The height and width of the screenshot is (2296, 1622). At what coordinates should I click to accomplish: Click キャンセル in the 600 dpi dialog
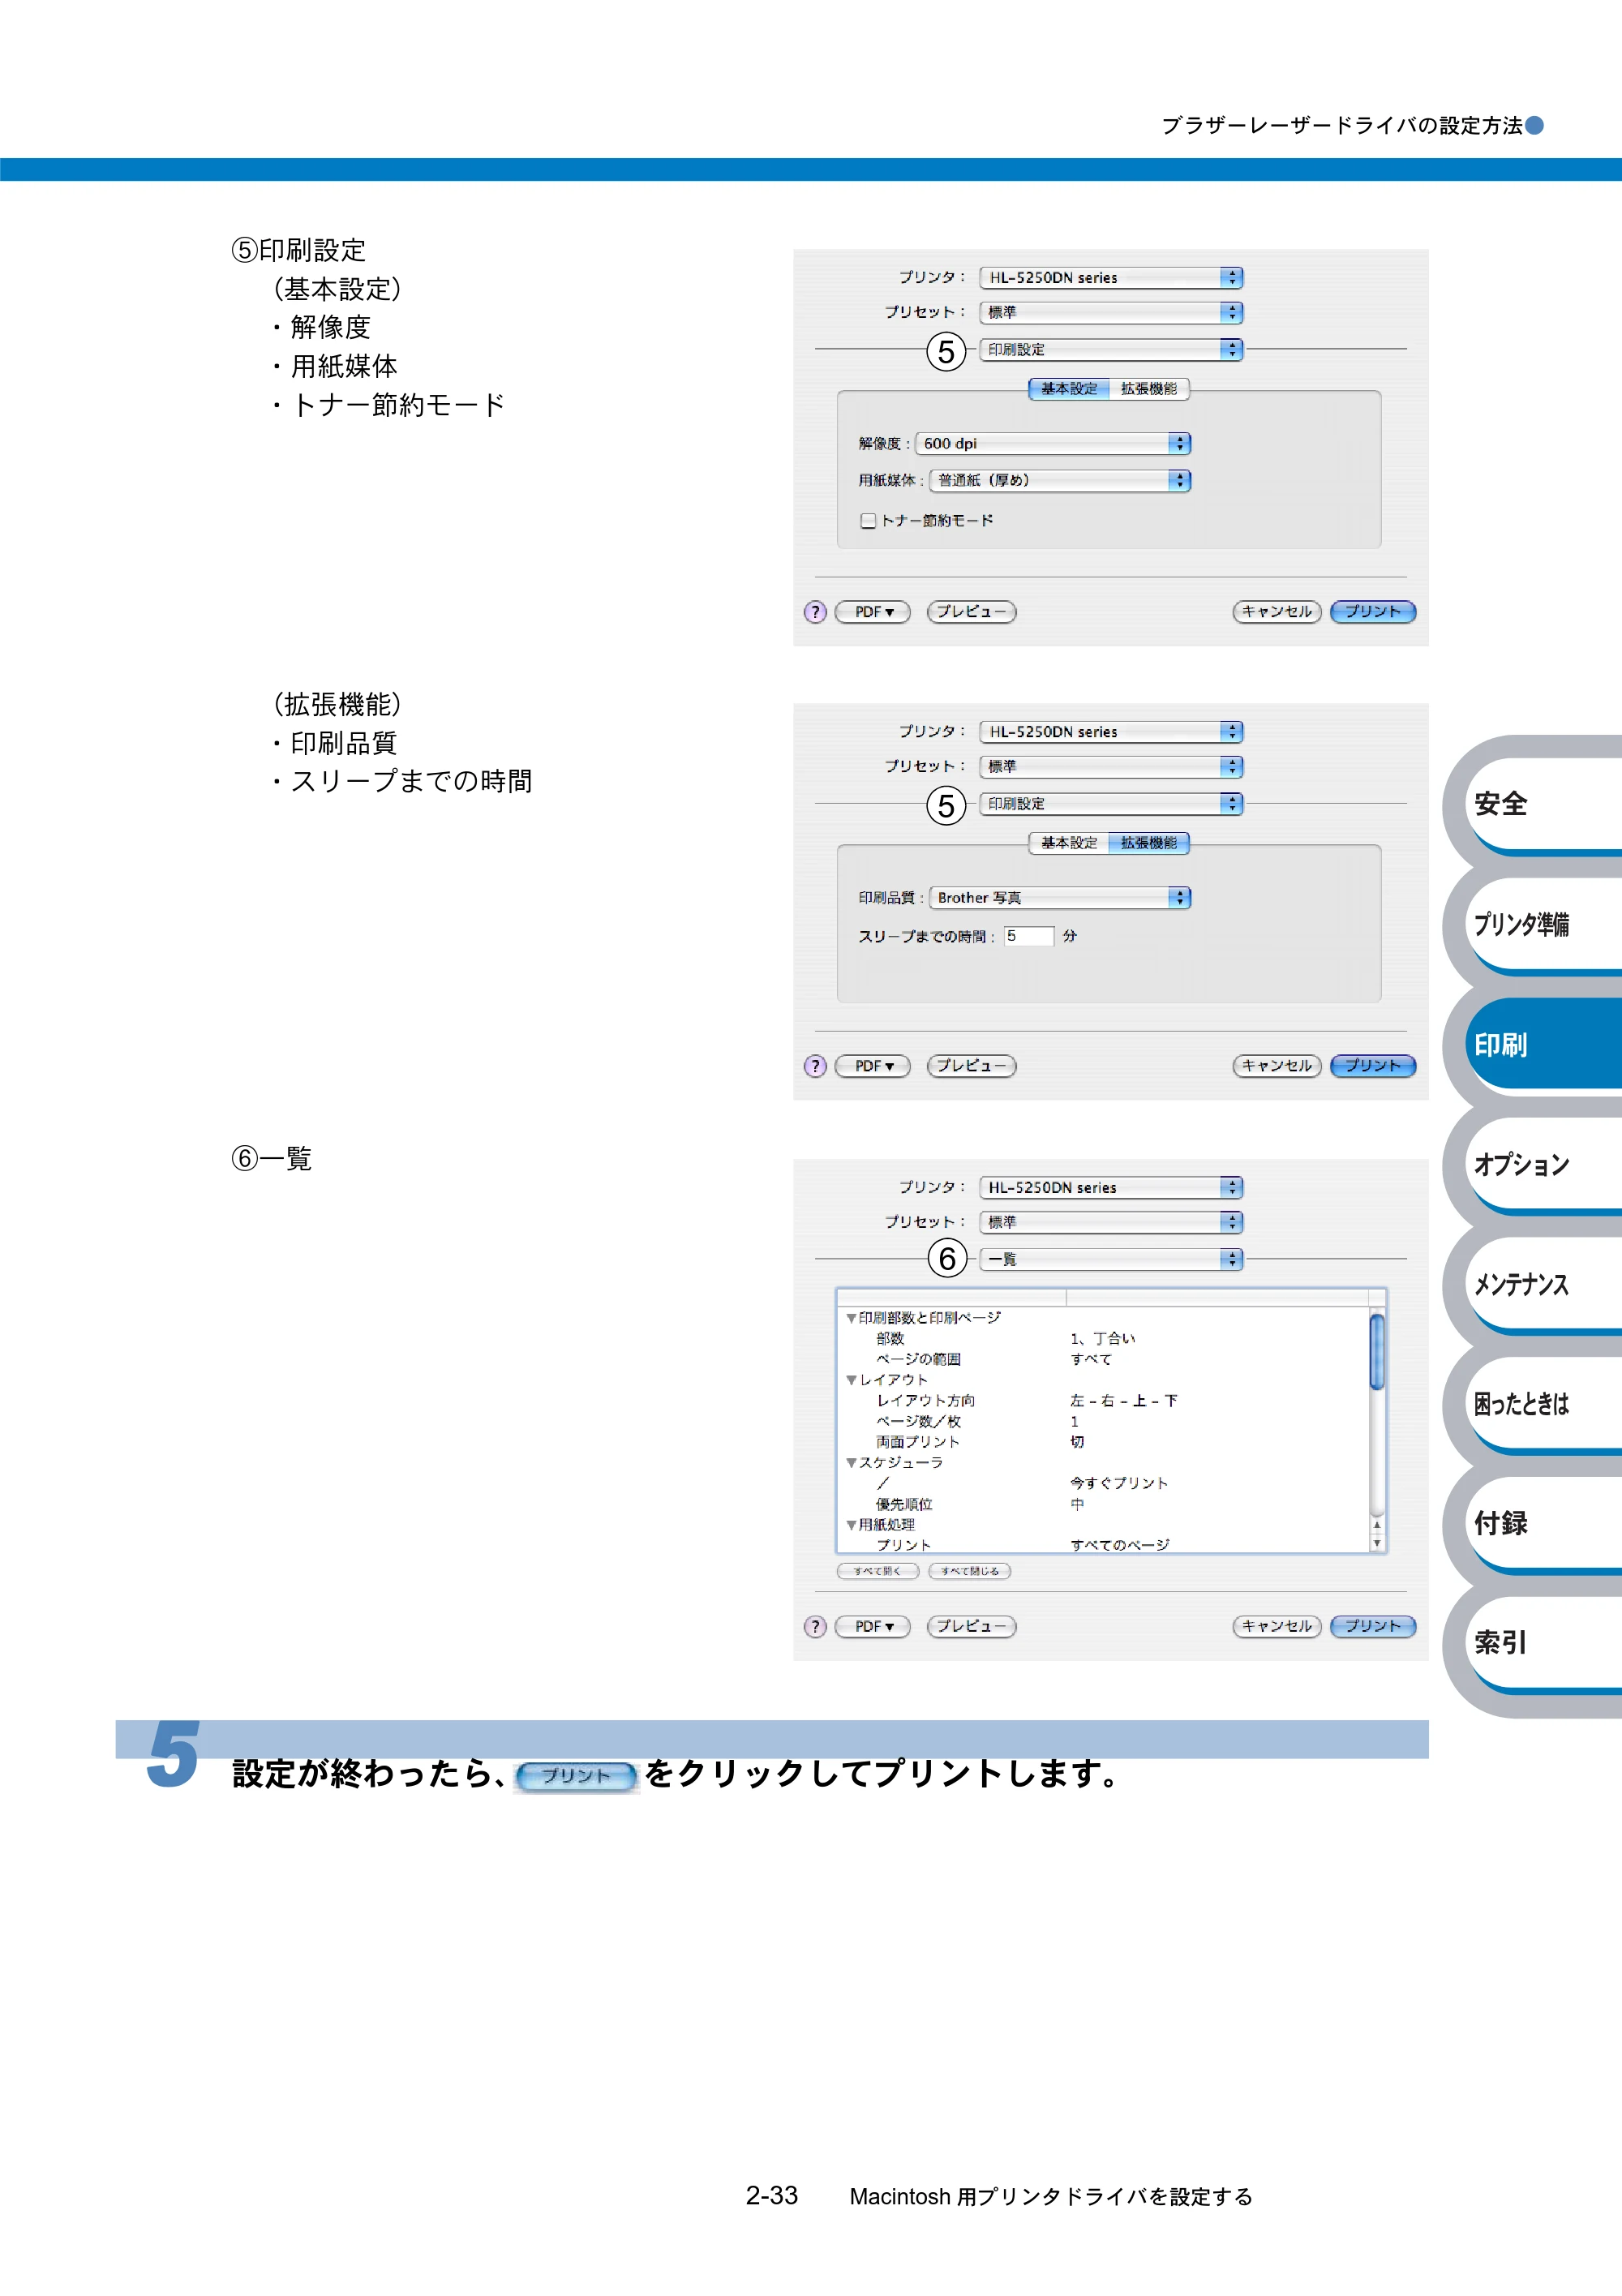tap(1277, 611)
